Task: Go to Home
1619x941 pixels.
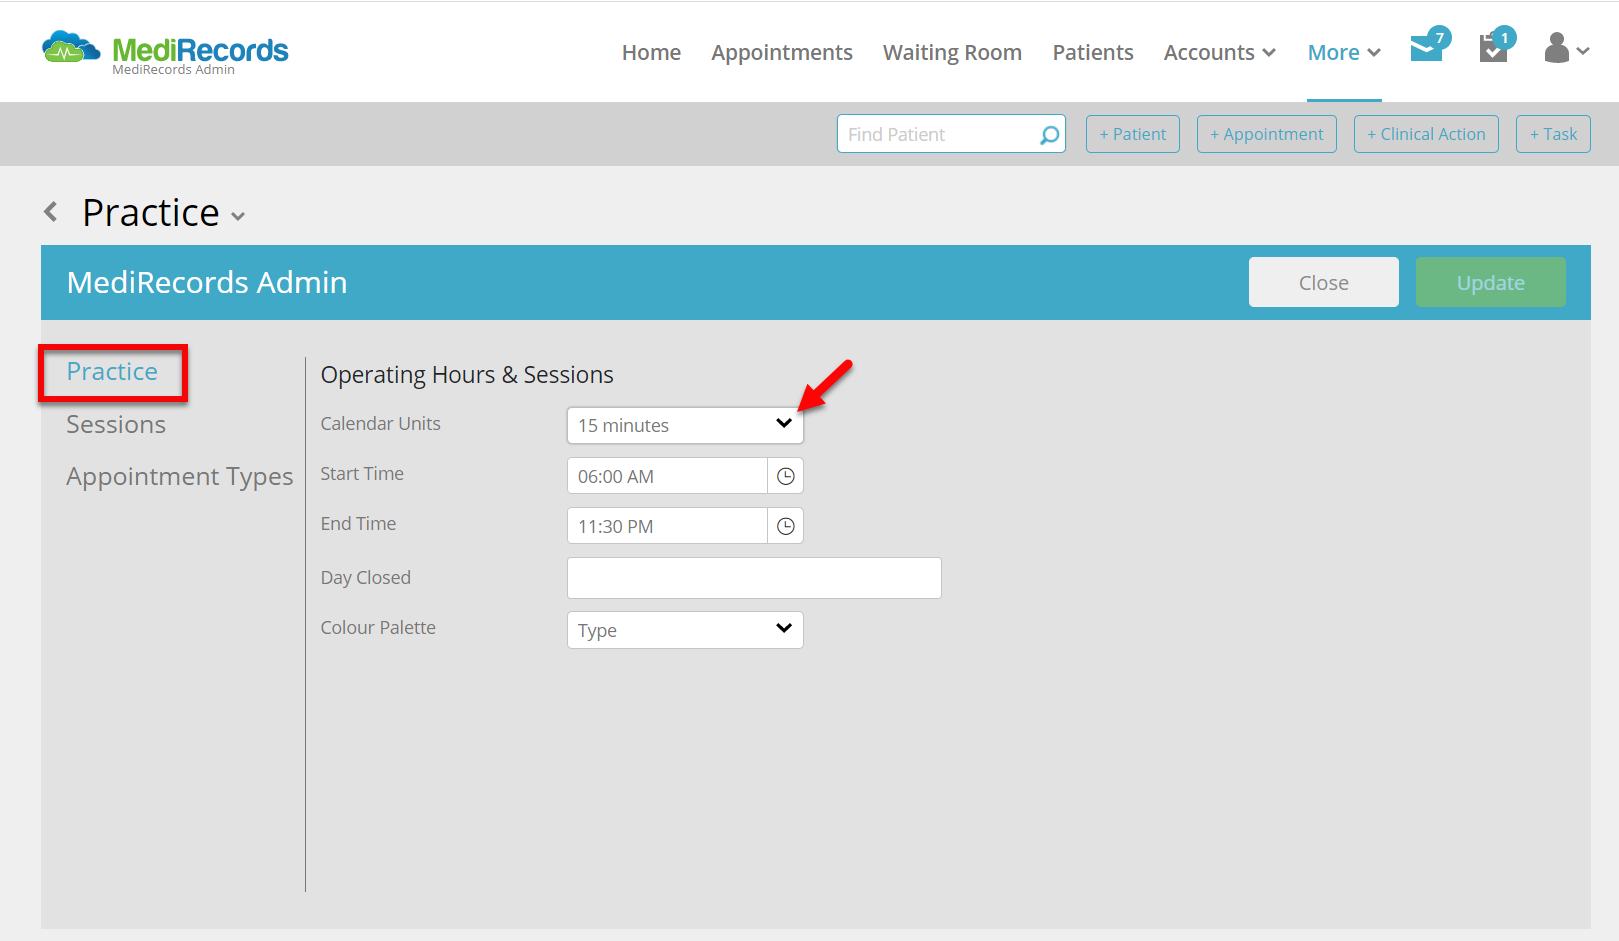Action: point(651,52)
